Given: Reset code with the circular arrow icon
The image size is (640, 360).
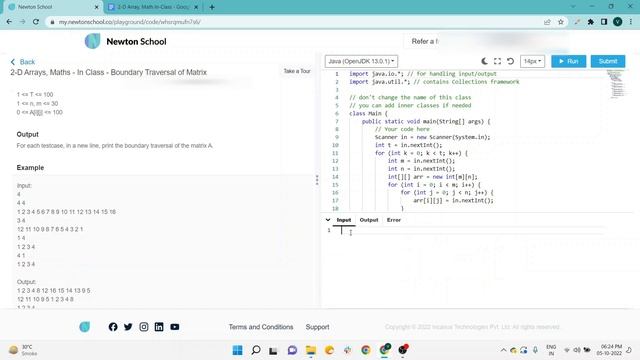Looking at the screenshot, I should point(510,61).
